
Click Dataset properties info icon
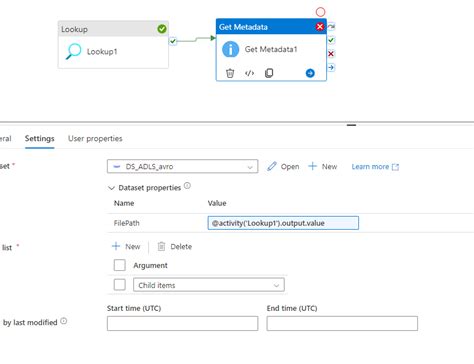pos(187,186)
